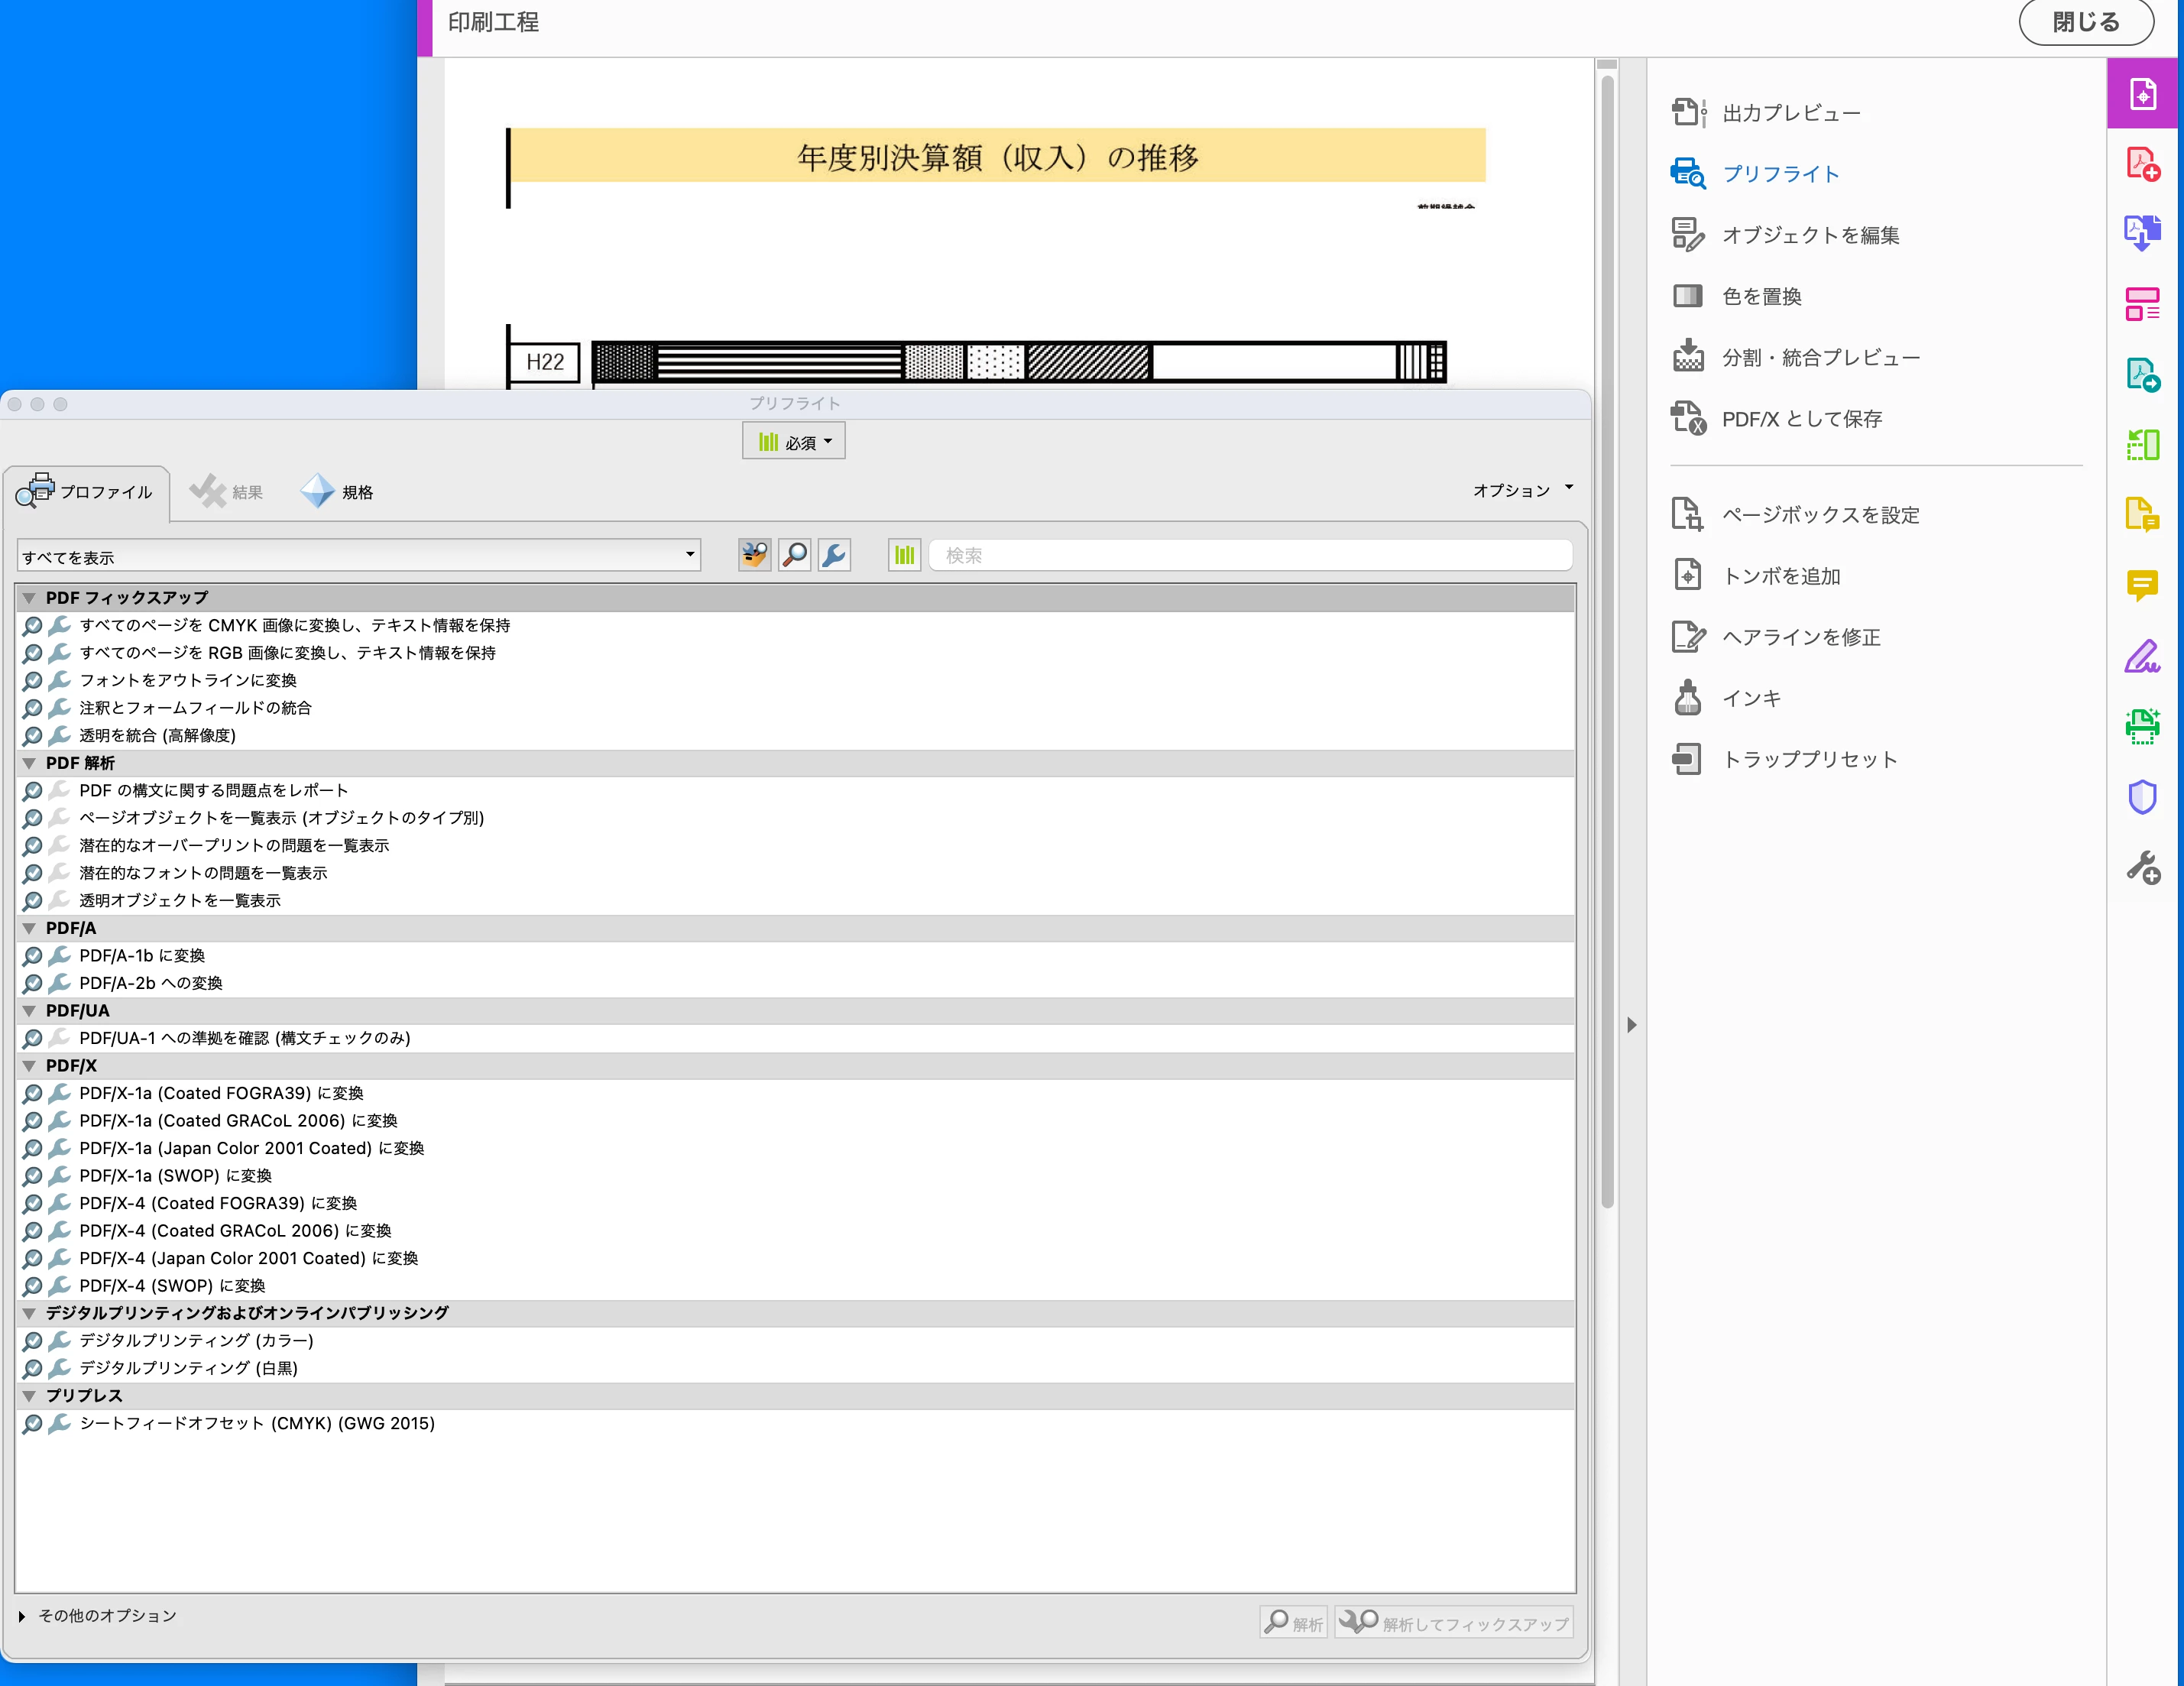This screenshot has height=1686, width=2184.
Task: Toggle the profiles filter icon with glasses
Action: pos(755,555)
